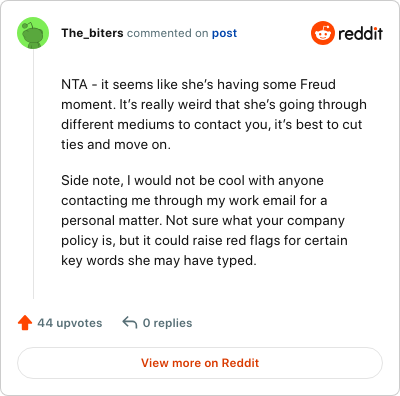Click the word "Freud" in the comment
Image resolution: width=400 pixels, height=396 pixels.
click(x=318, y=84)
